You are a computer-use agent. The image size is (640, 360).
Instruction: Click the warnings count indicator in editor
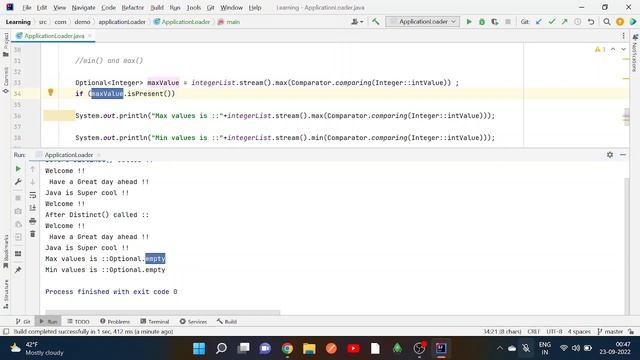(600, 49)
